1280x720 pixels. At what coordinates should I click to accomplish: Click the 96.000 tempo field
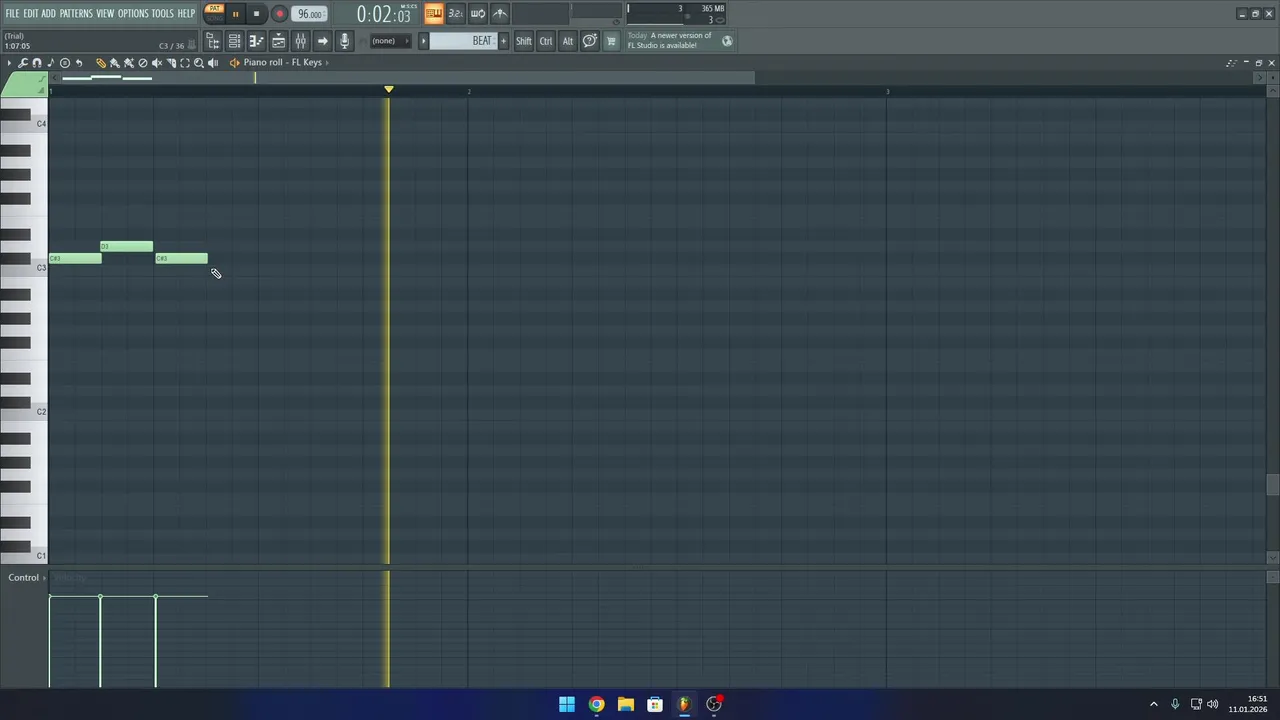tap(310, 14)
